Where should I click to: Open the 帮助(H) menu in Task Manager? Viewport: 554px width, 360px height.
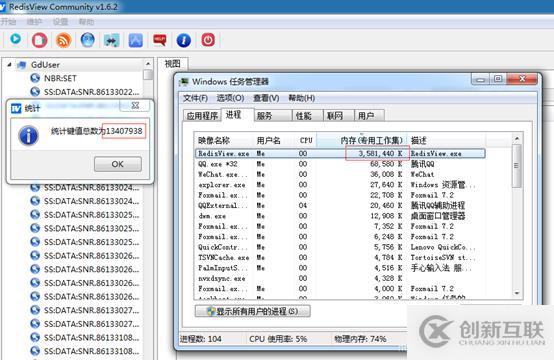(301, 98)
